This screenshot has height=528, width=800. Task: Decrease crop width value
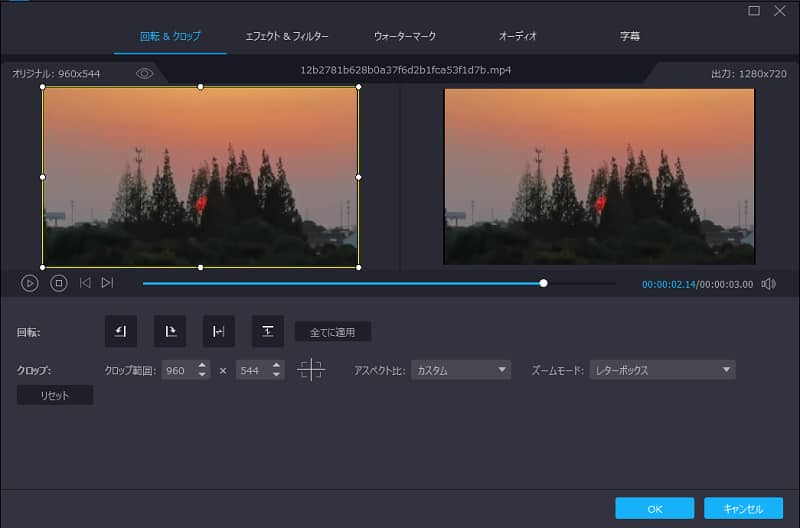pos(202,375)
